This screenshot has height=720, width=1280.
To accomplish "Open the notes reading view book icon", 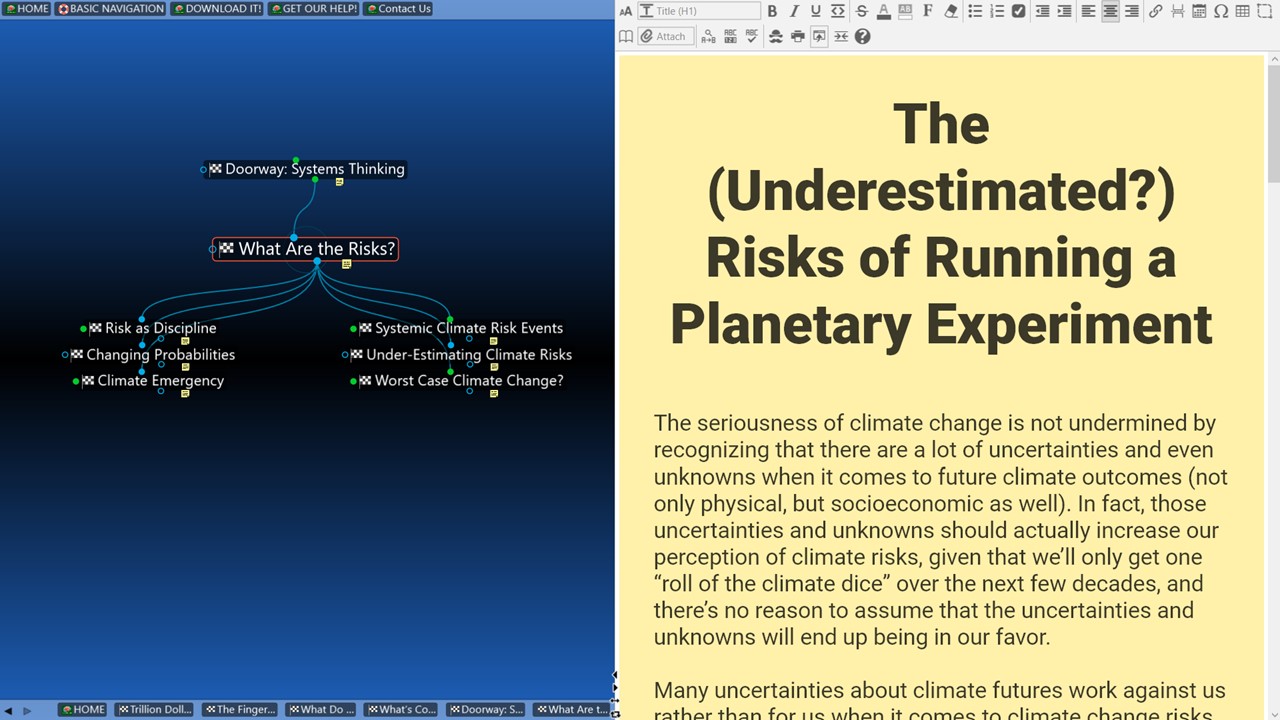I will [x=626, y=36].
